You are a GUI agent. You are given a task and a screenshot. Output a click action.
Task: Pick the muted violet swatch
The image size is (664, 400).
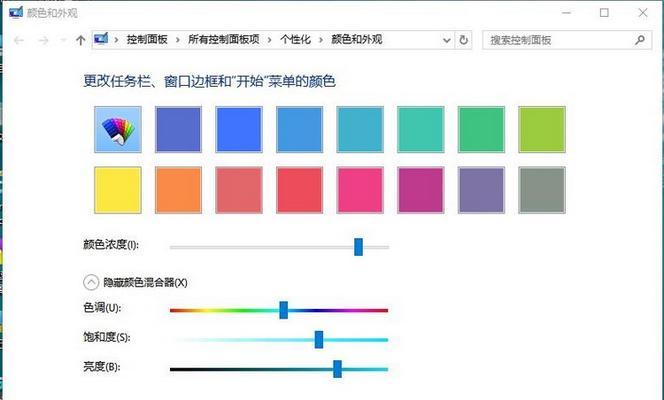(x=481, y=190)
